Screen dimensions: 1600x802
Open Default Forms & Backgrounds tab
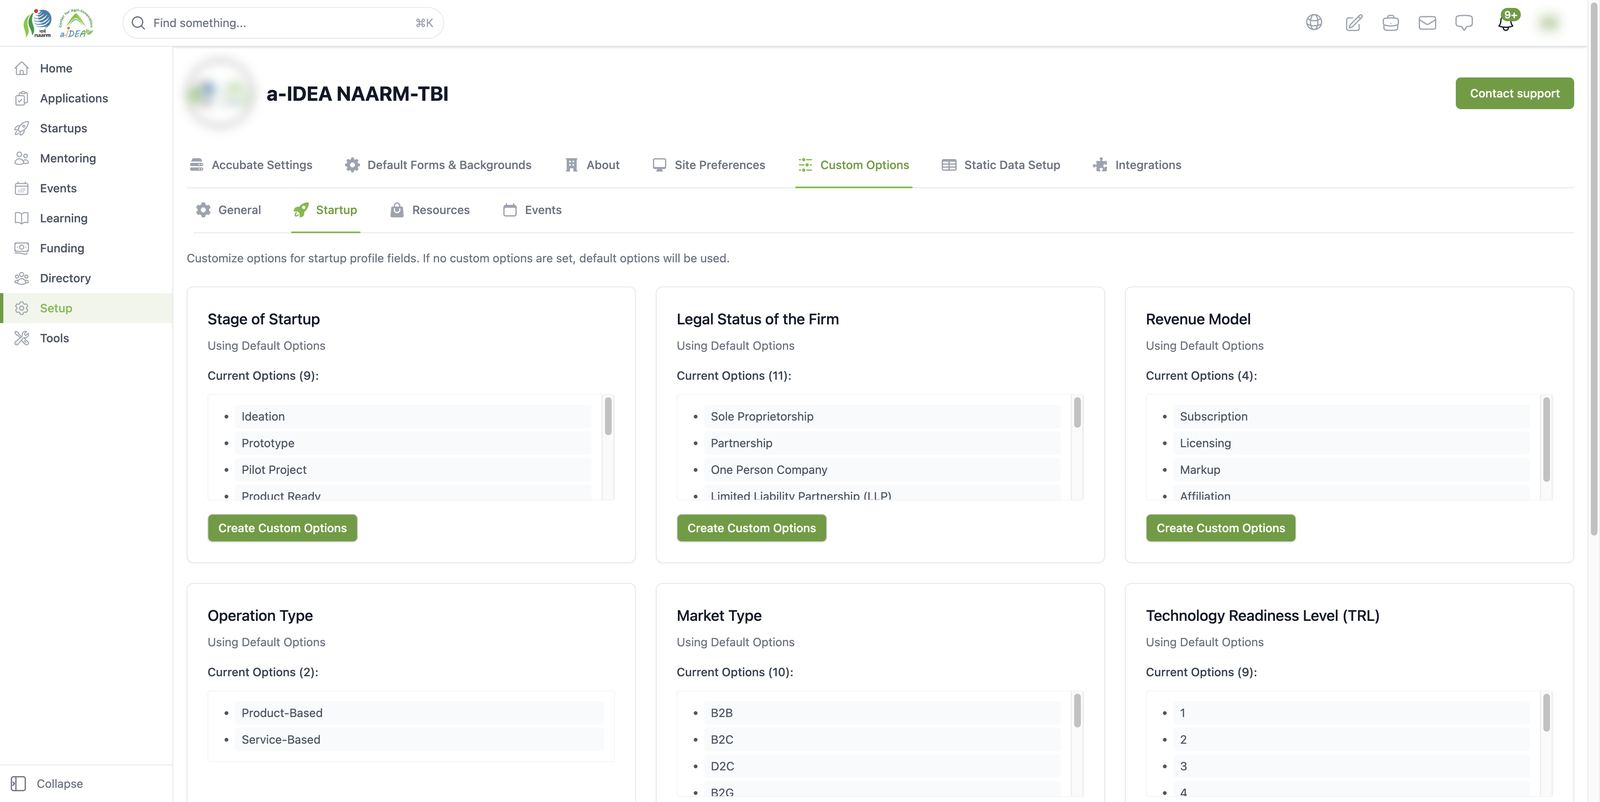click(x=438, y=165)
